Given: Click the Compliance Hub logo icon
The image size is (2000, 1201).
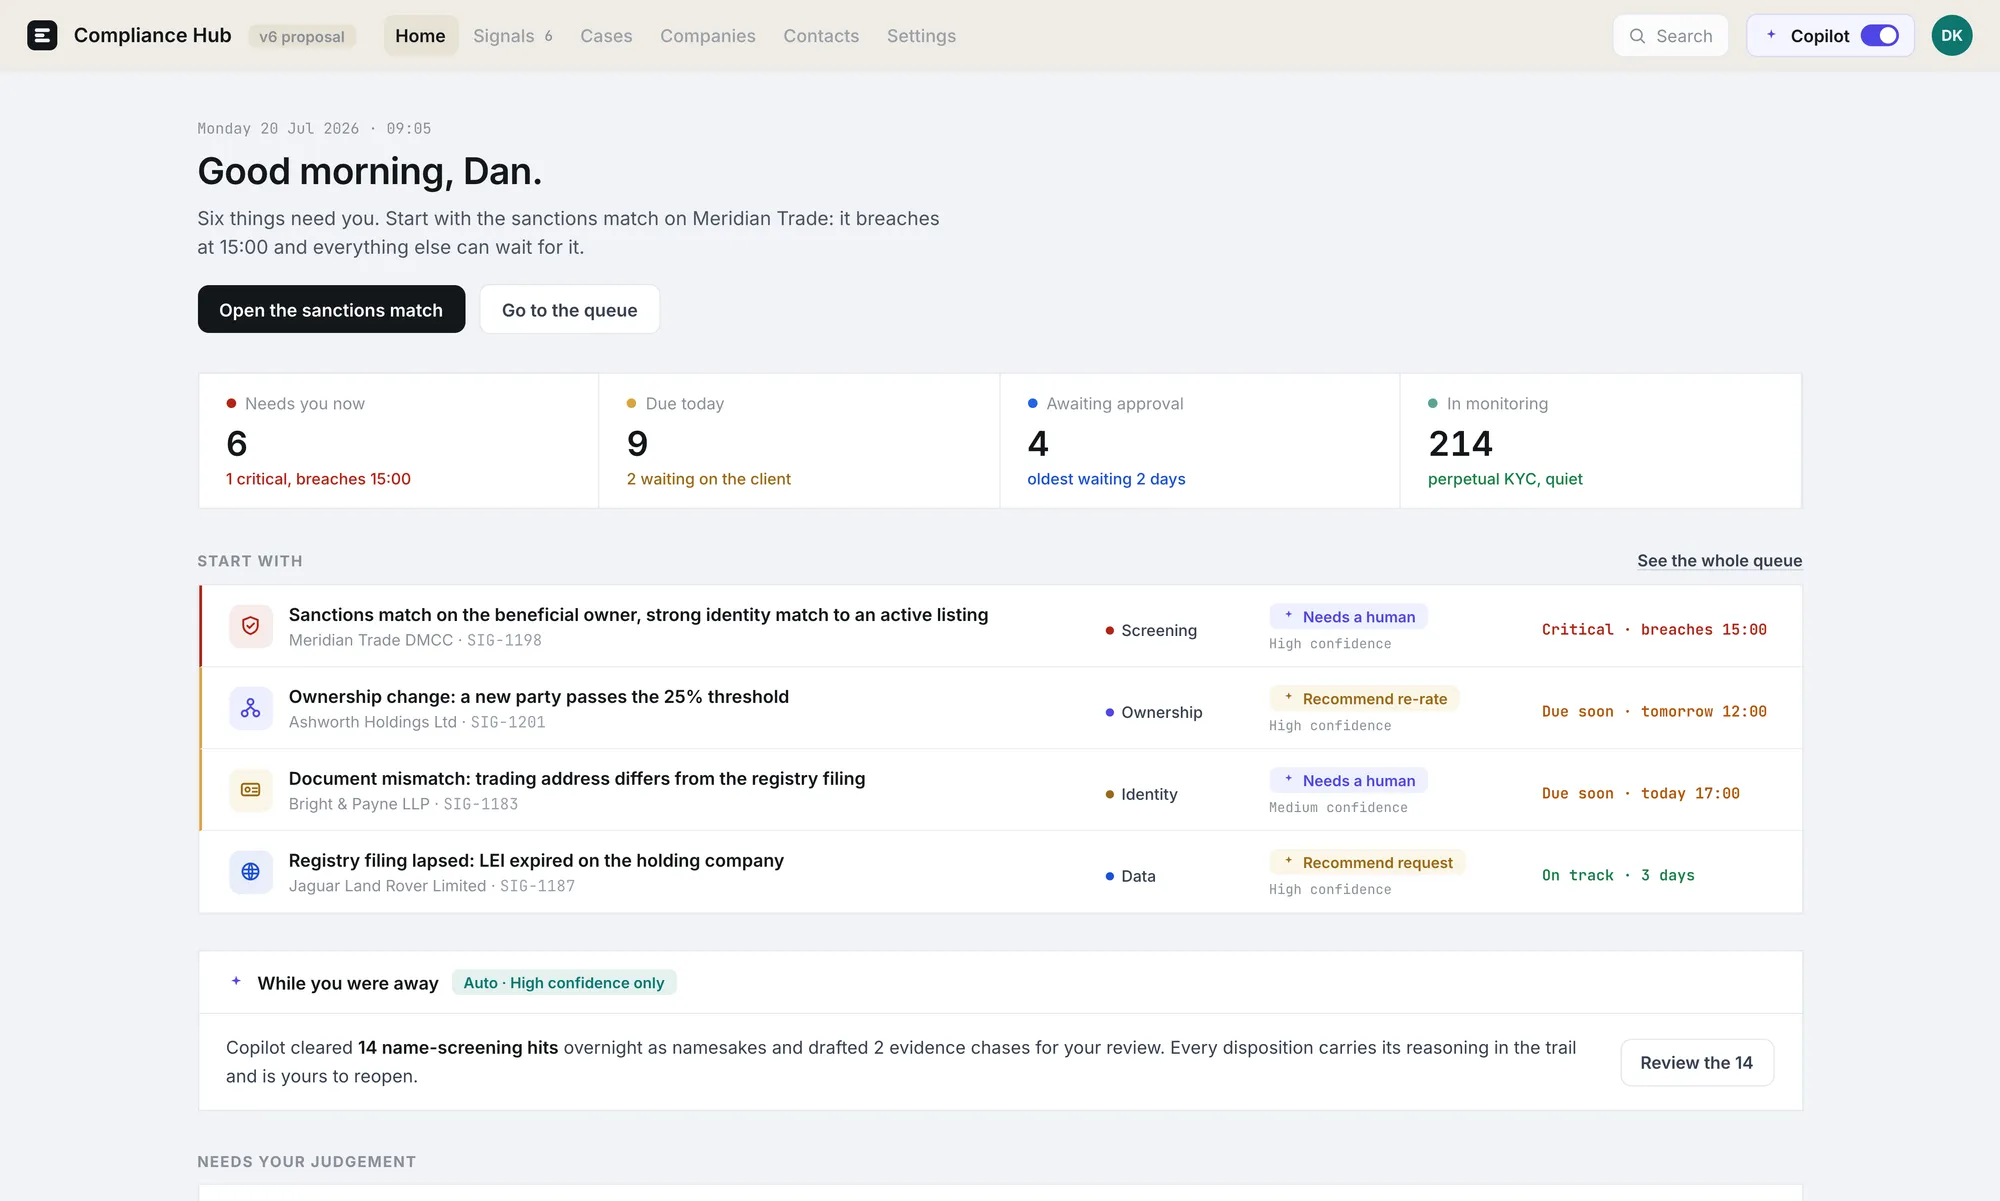Looking at the screenshot, I should (42, 36).
